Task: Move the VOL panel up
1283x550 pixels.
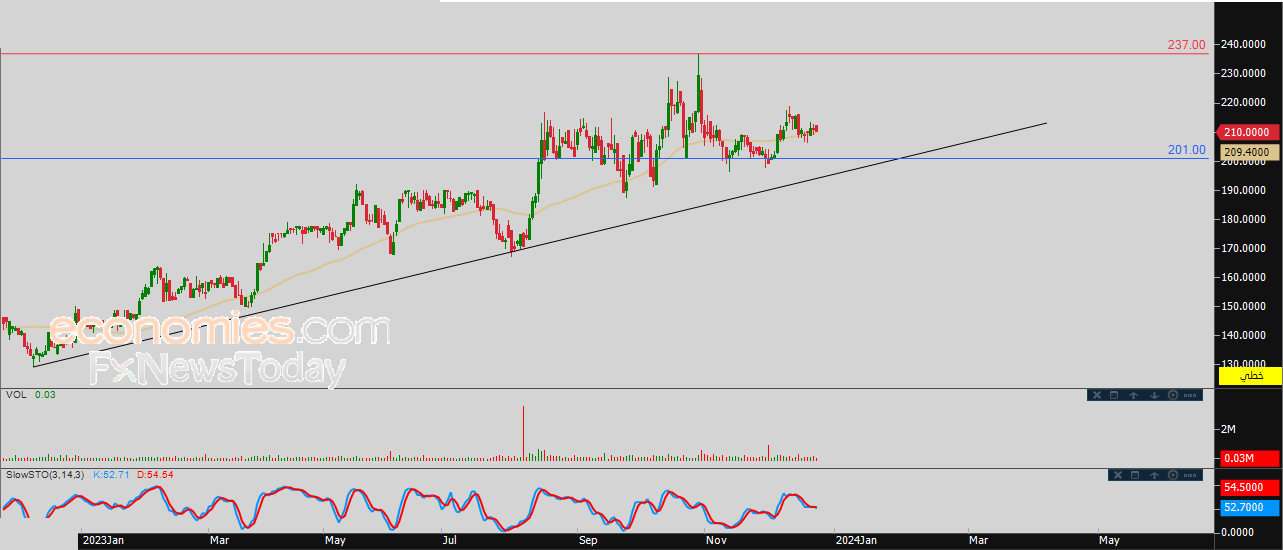Action: 1134,395
